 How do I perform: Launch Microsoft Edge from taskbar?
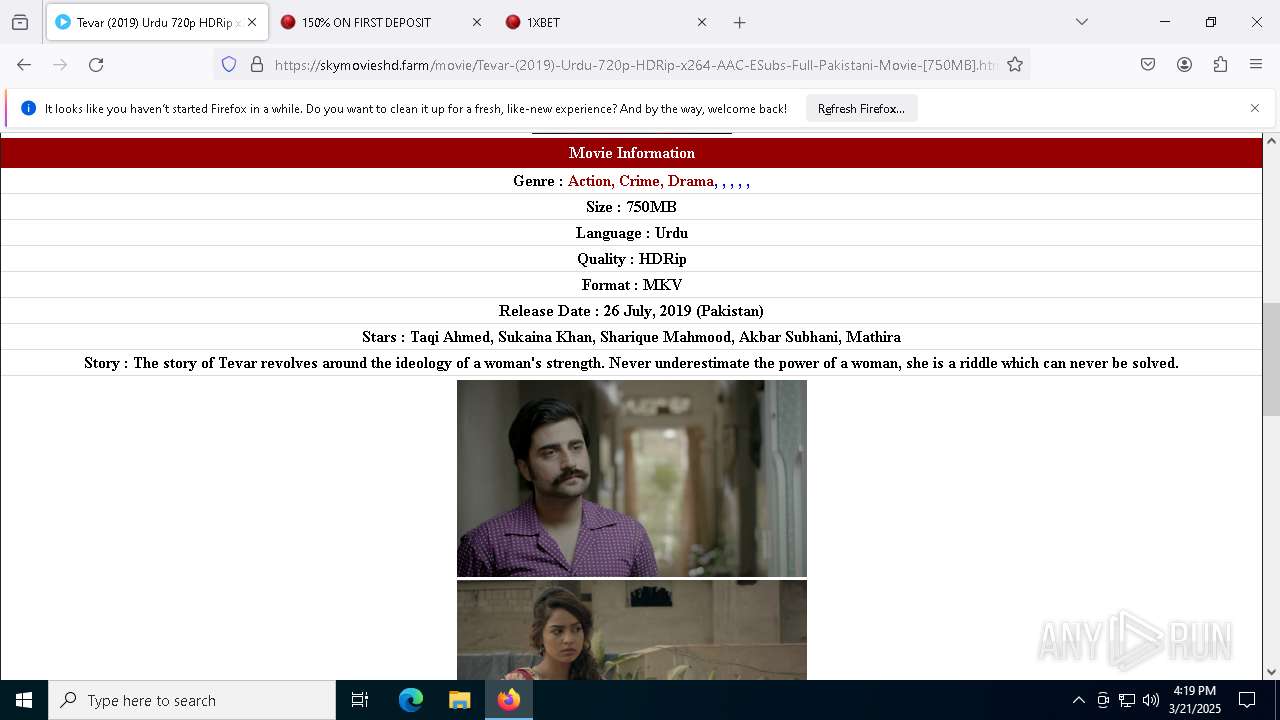click(411, 700)
